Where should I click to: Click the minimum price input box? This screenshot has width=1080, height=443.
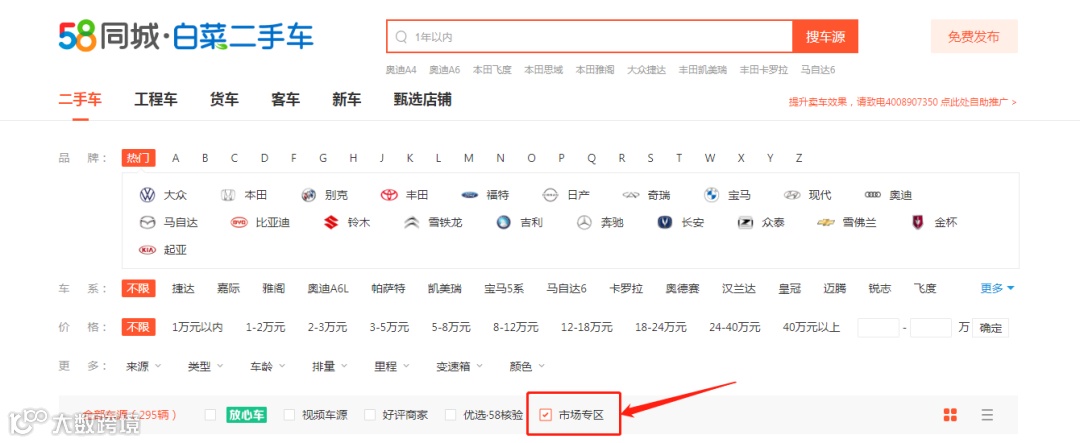click(x=878, y=328)
